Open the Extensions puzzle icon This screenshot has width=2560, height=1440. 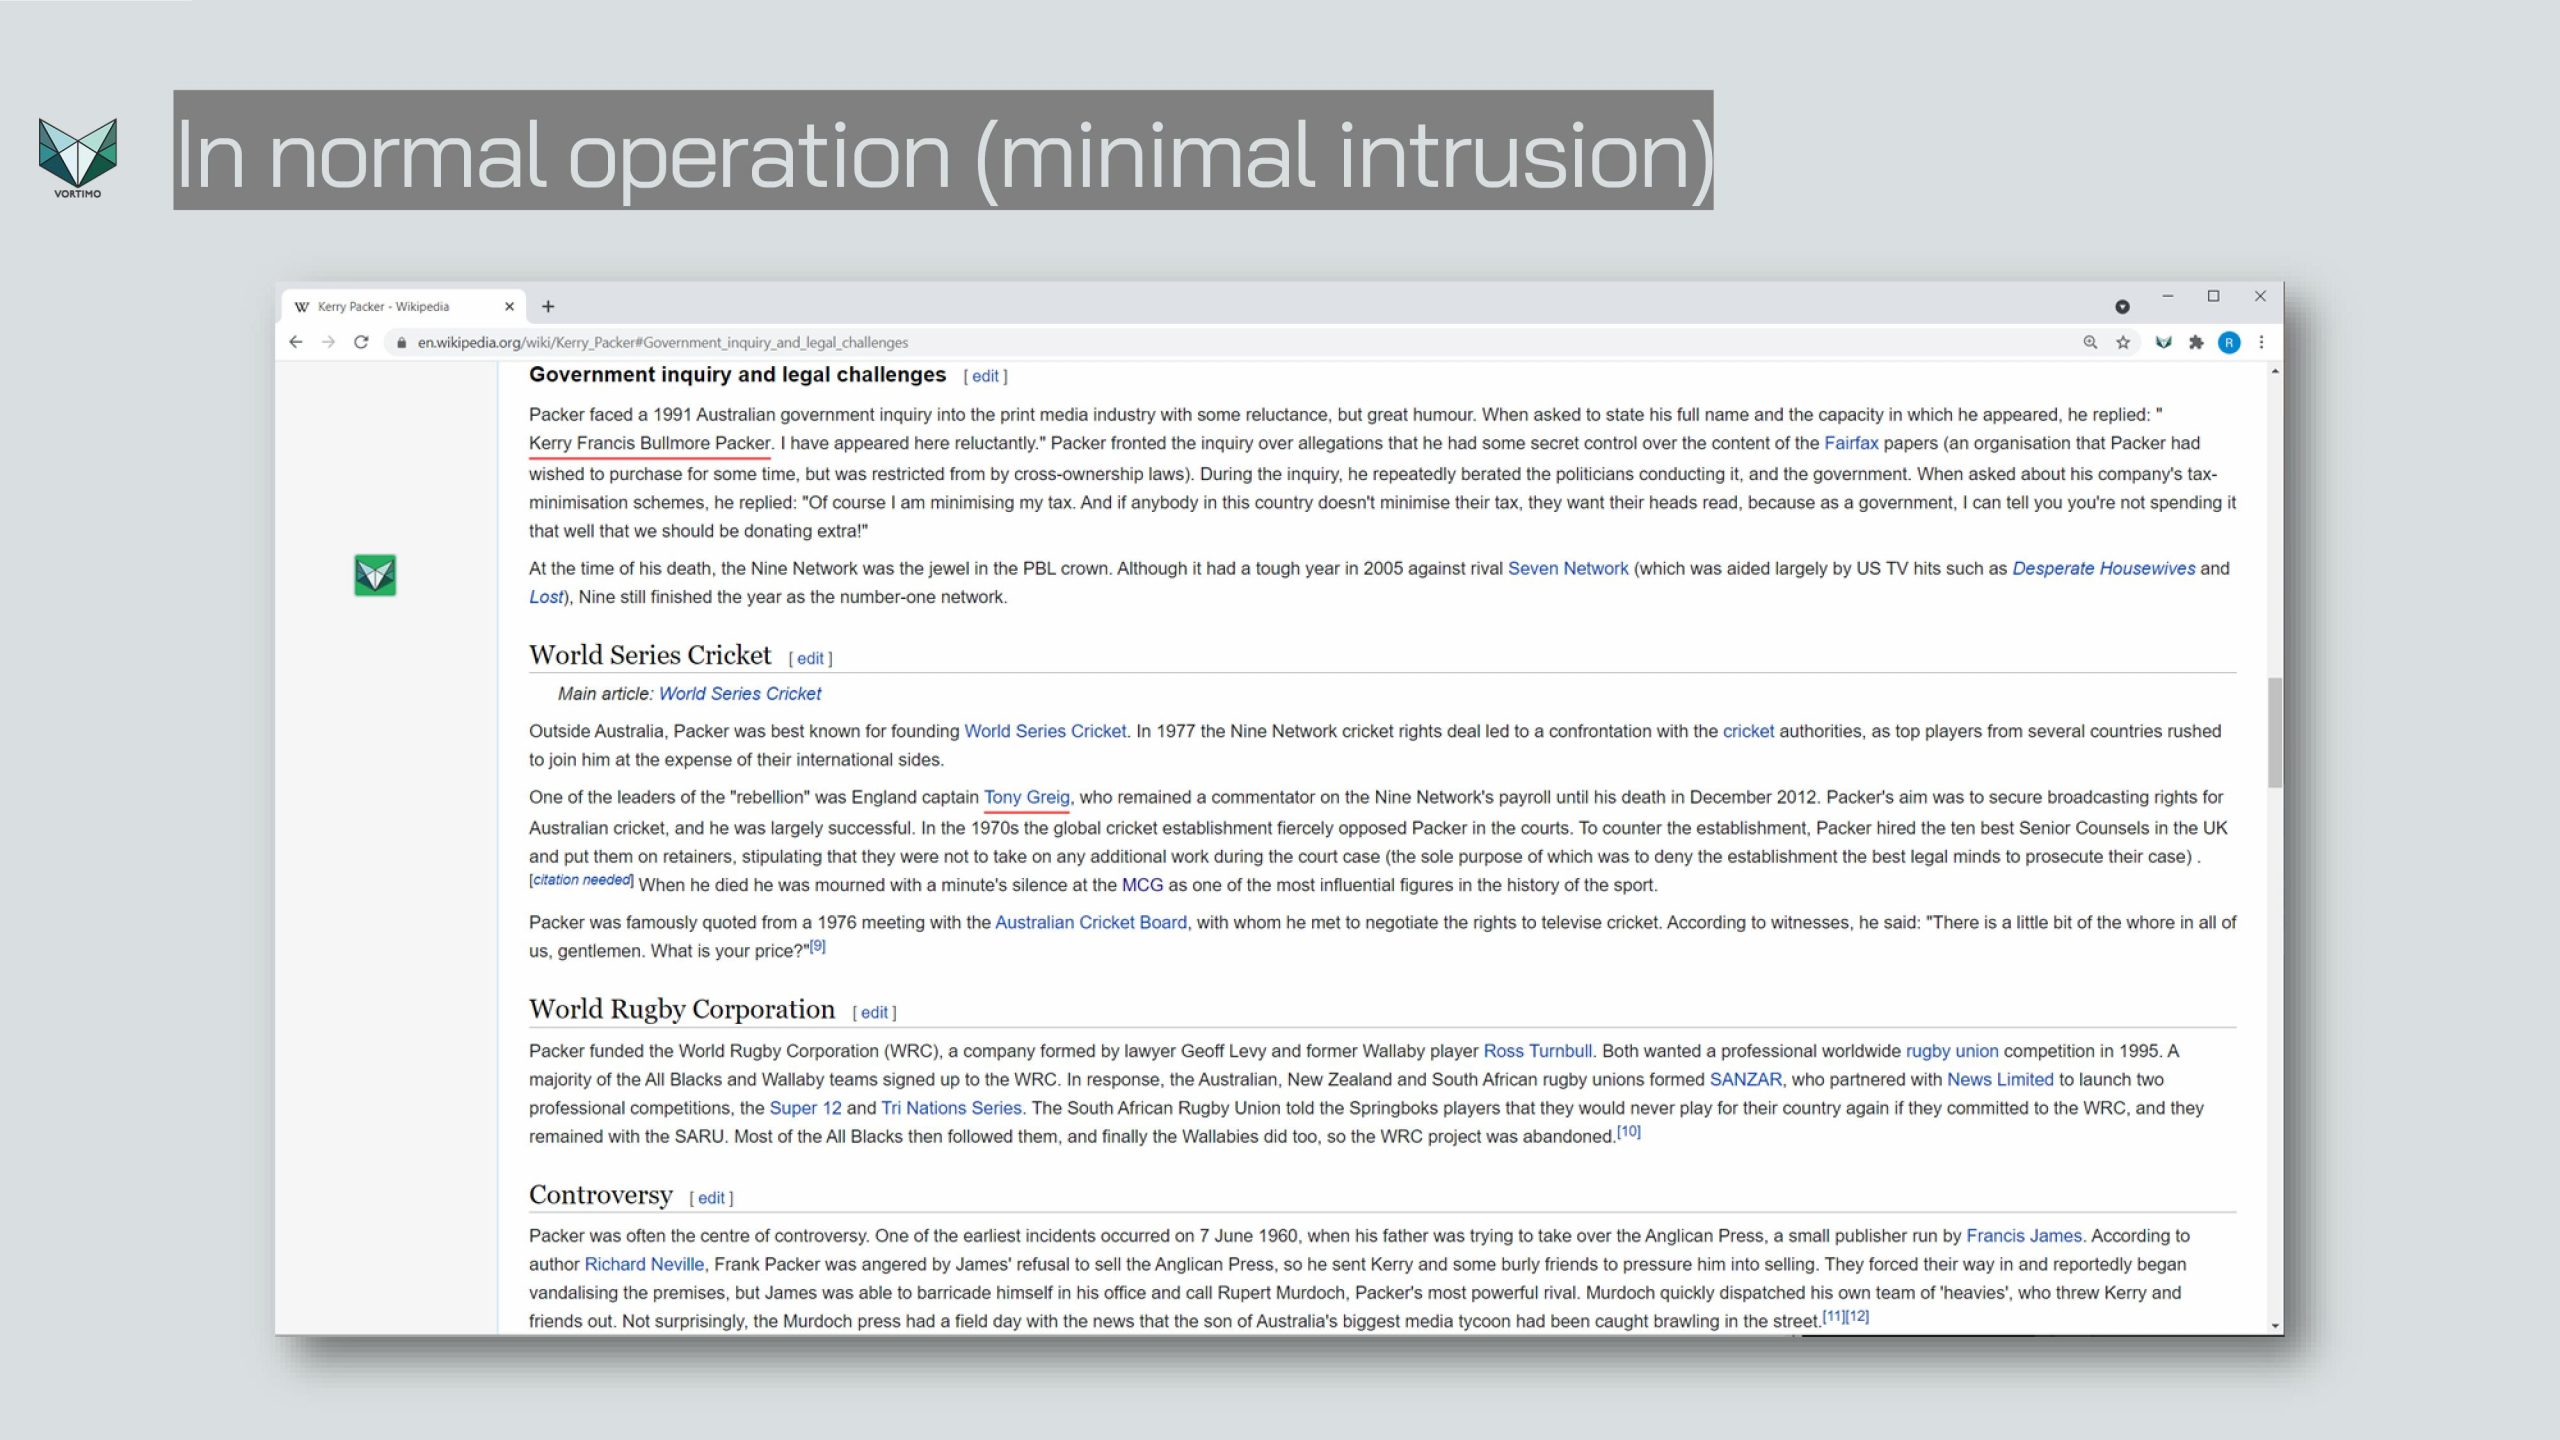tap(2196, 342)
